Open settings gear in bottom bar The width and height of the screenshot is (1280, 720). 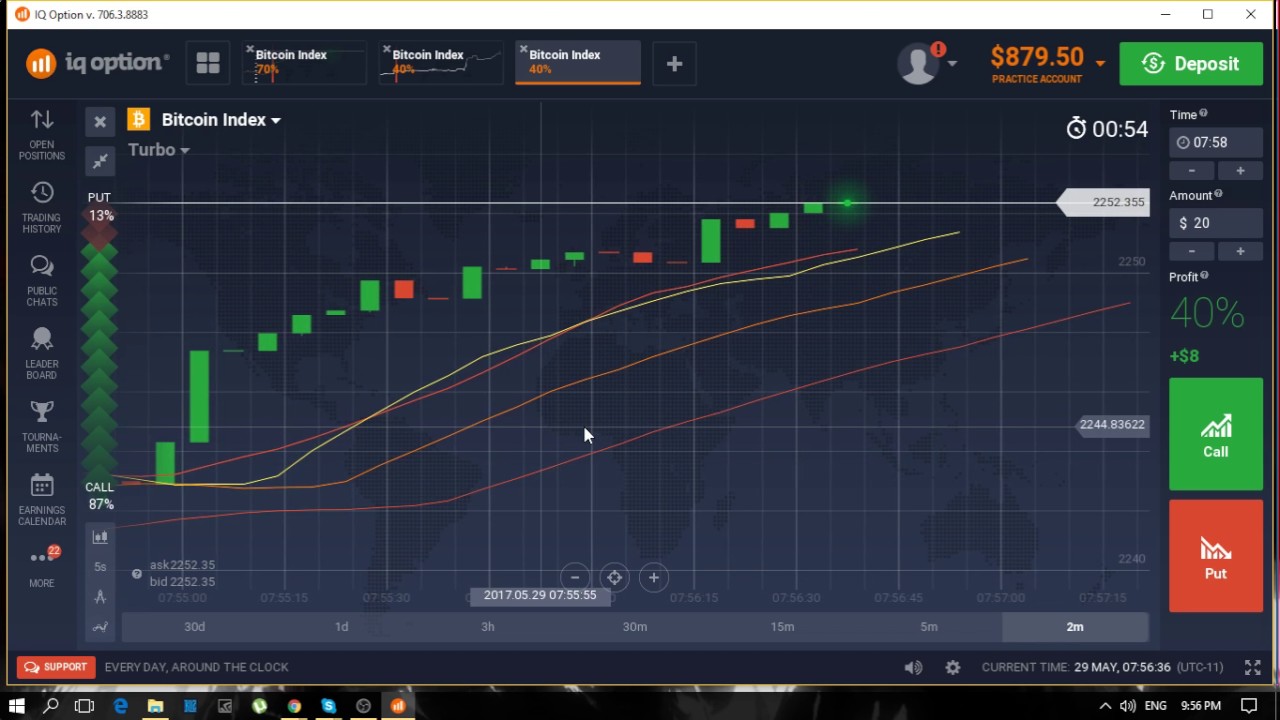pyautogui.click(x=953, y=667)
